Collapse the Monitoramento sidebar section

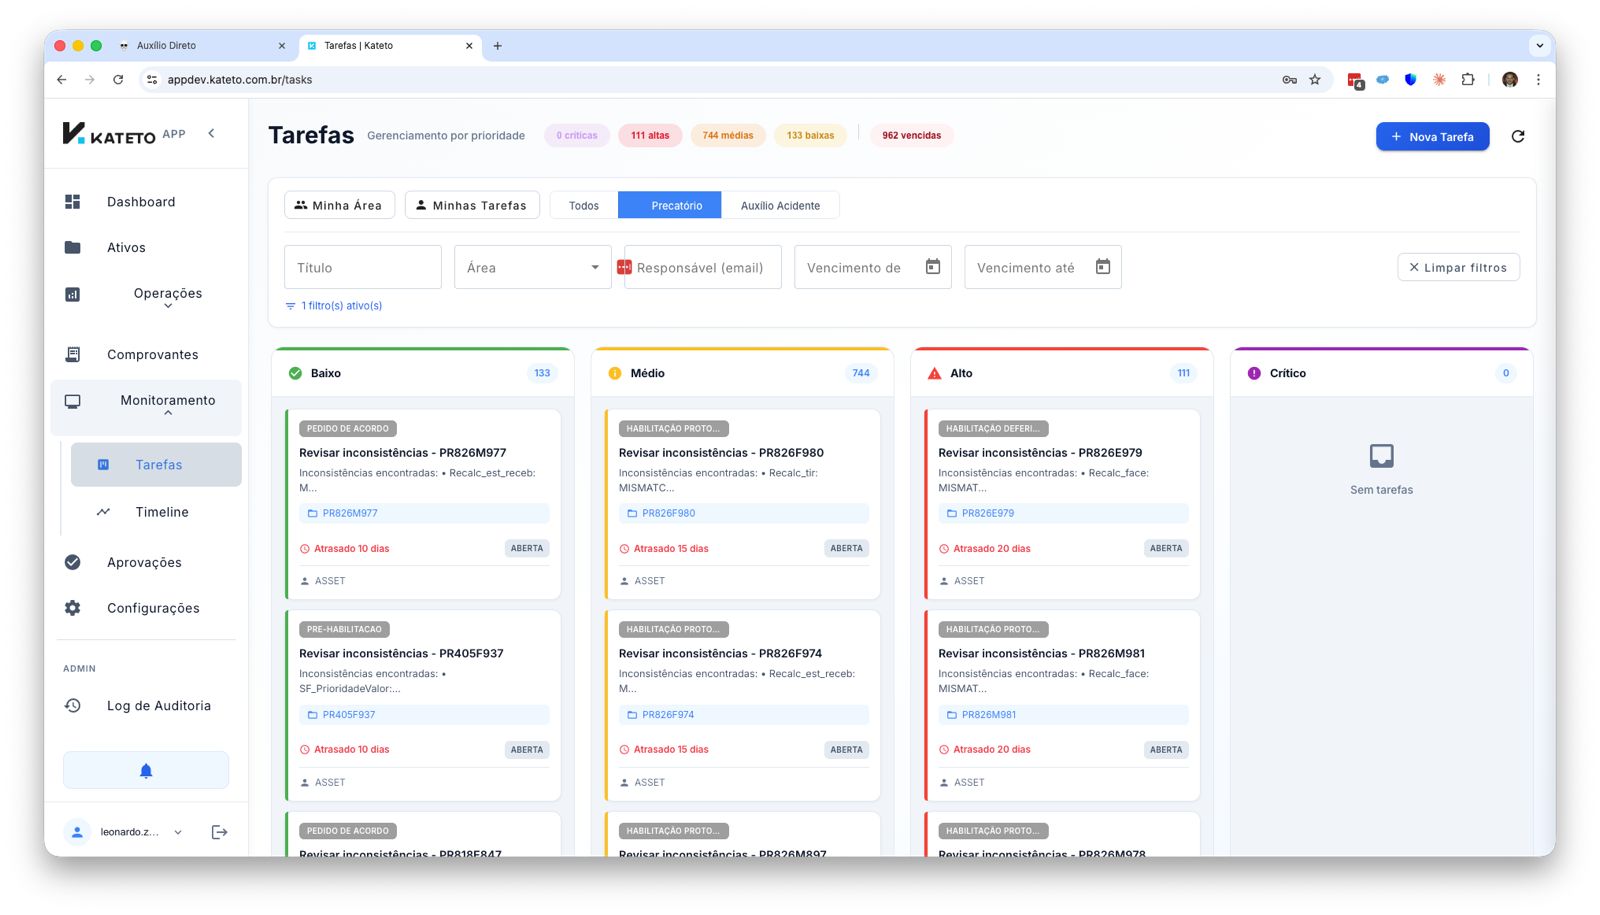[x=167, y=402]
